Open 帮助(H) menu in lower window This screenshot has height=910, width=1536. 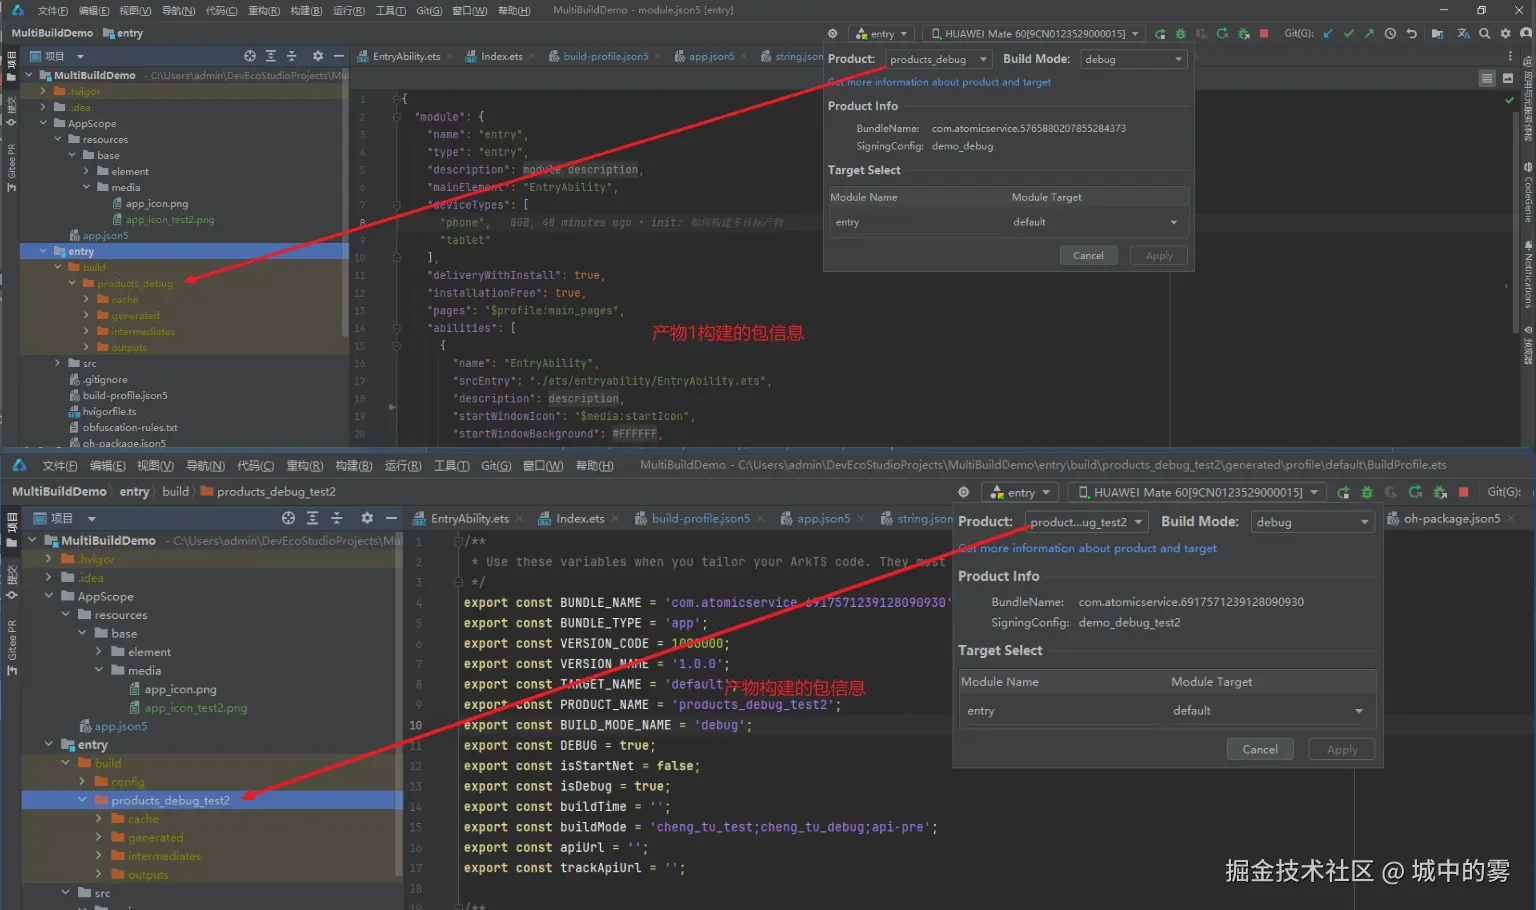[x=594, y=466]
